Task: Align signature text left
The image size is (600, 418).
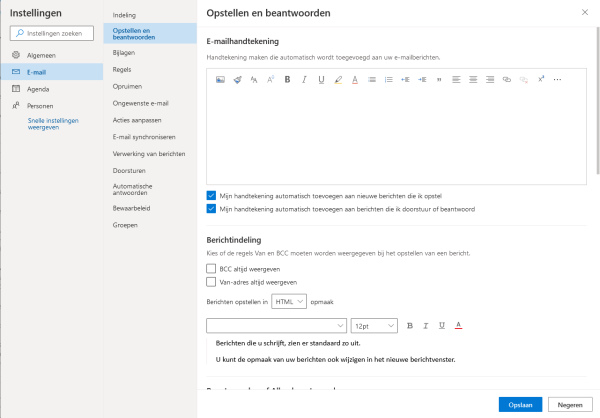Action: coord(456,80)
